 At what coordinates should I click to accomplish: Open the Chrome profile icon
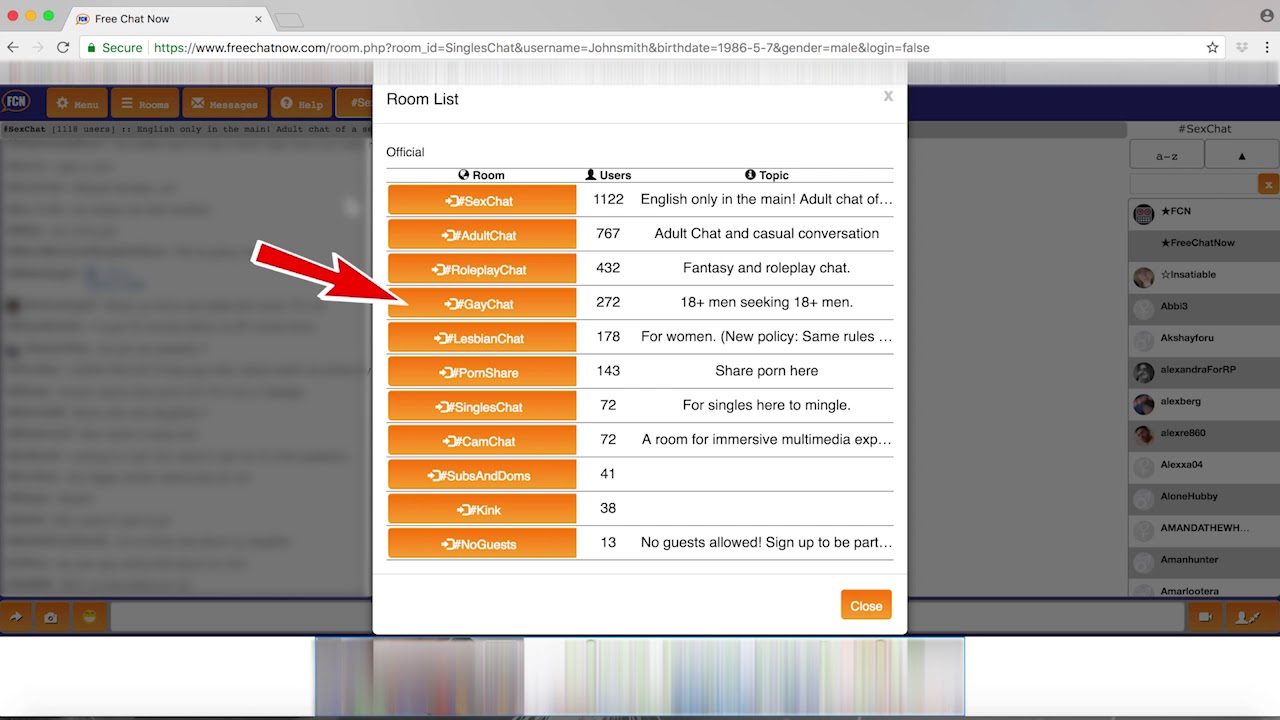1267,16
